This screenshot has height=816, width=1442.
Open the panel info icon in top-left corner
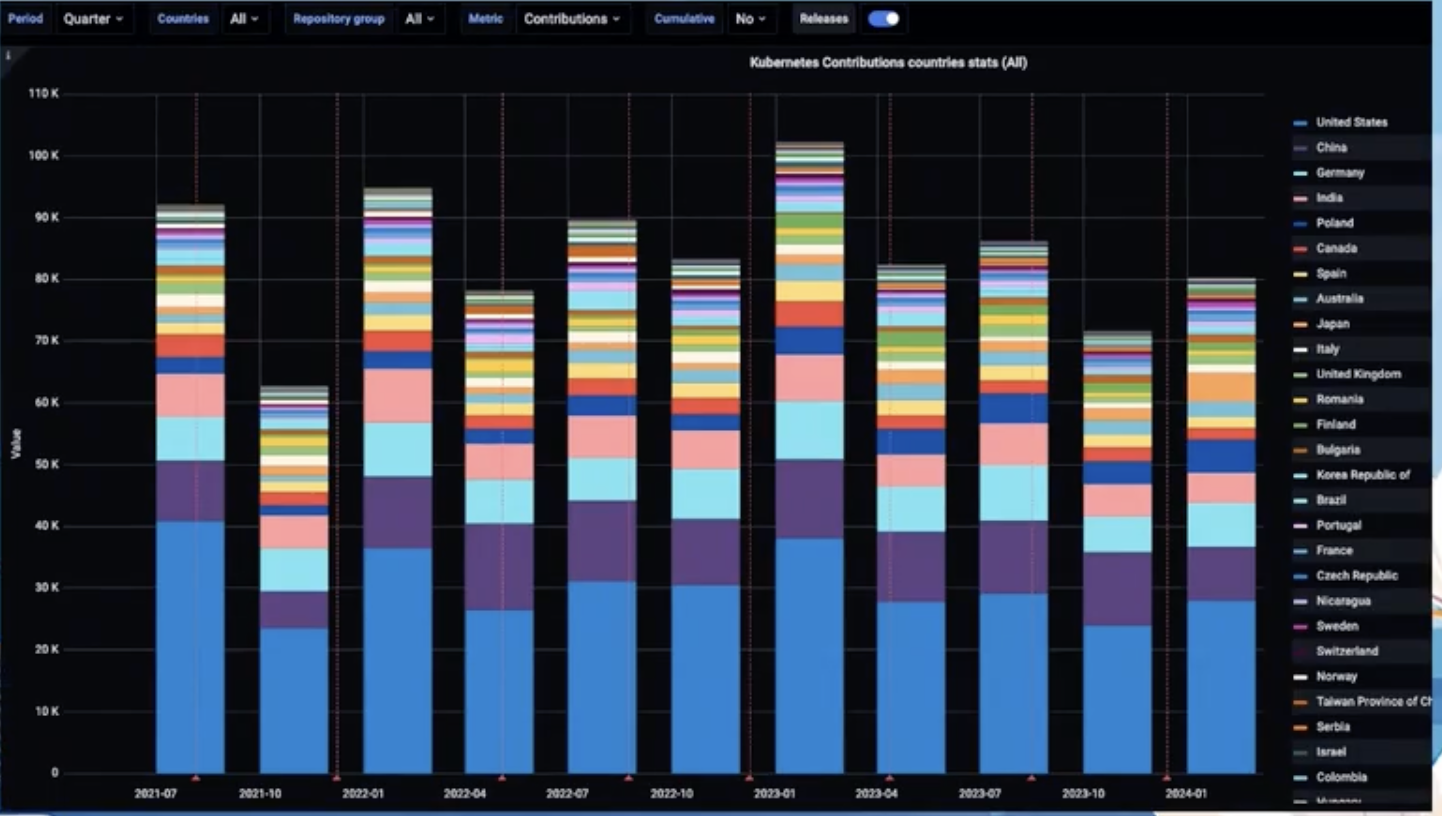point(8,55)
